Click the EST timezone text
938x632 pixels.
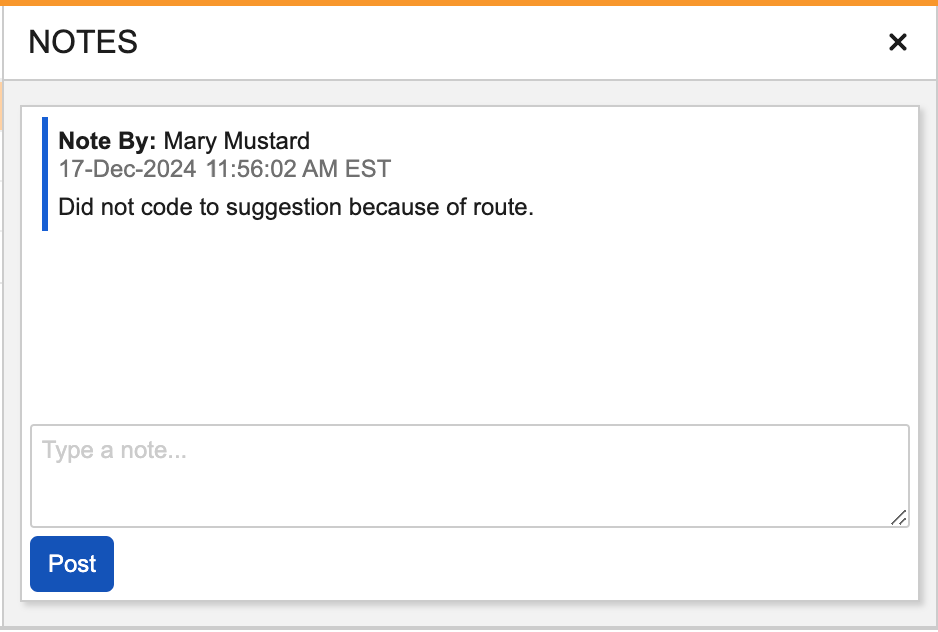pos(367,169)
